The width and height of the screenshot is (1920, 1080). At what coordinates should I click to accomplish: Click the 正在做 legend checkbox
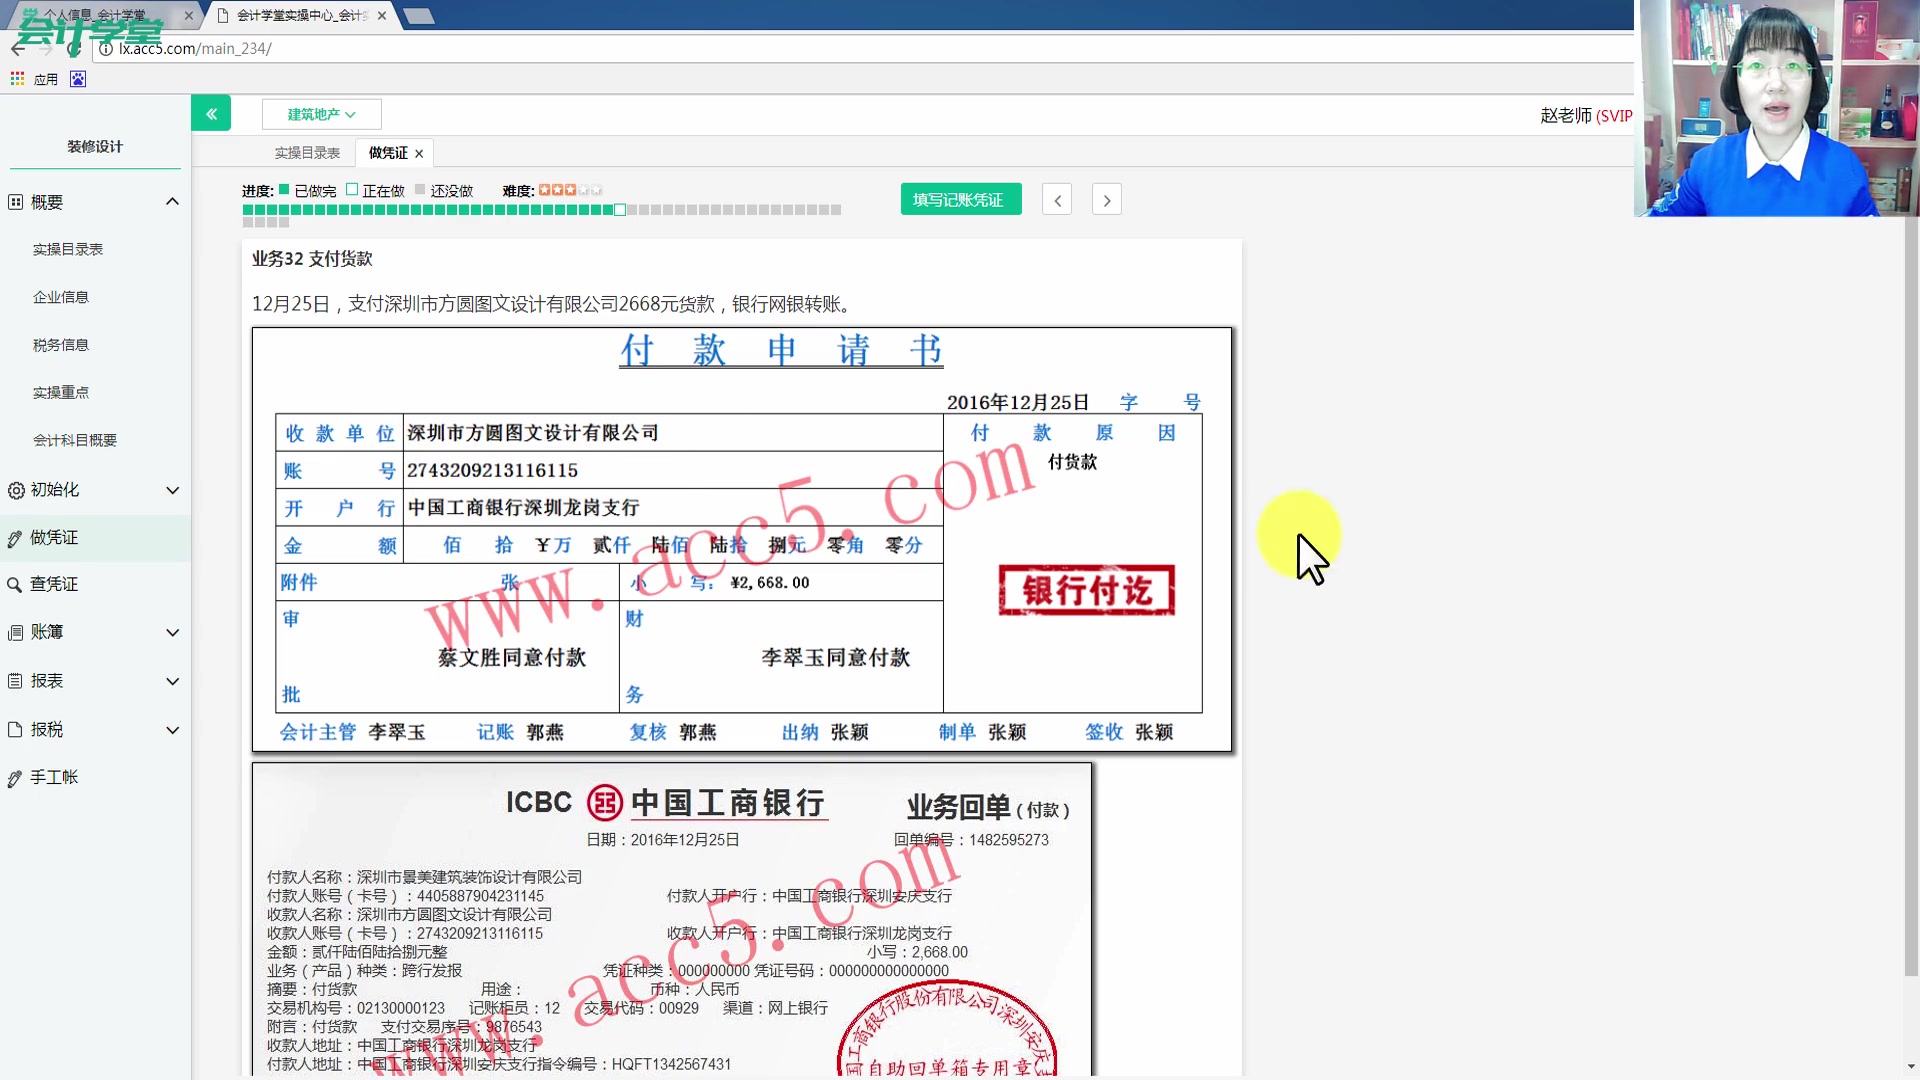[352, 190]
